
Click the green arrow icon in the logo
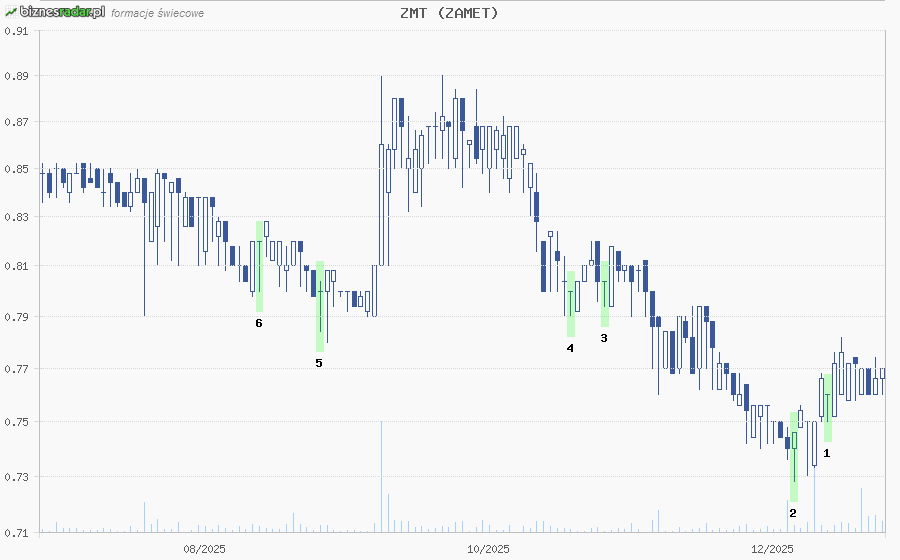tap(9, 12)
